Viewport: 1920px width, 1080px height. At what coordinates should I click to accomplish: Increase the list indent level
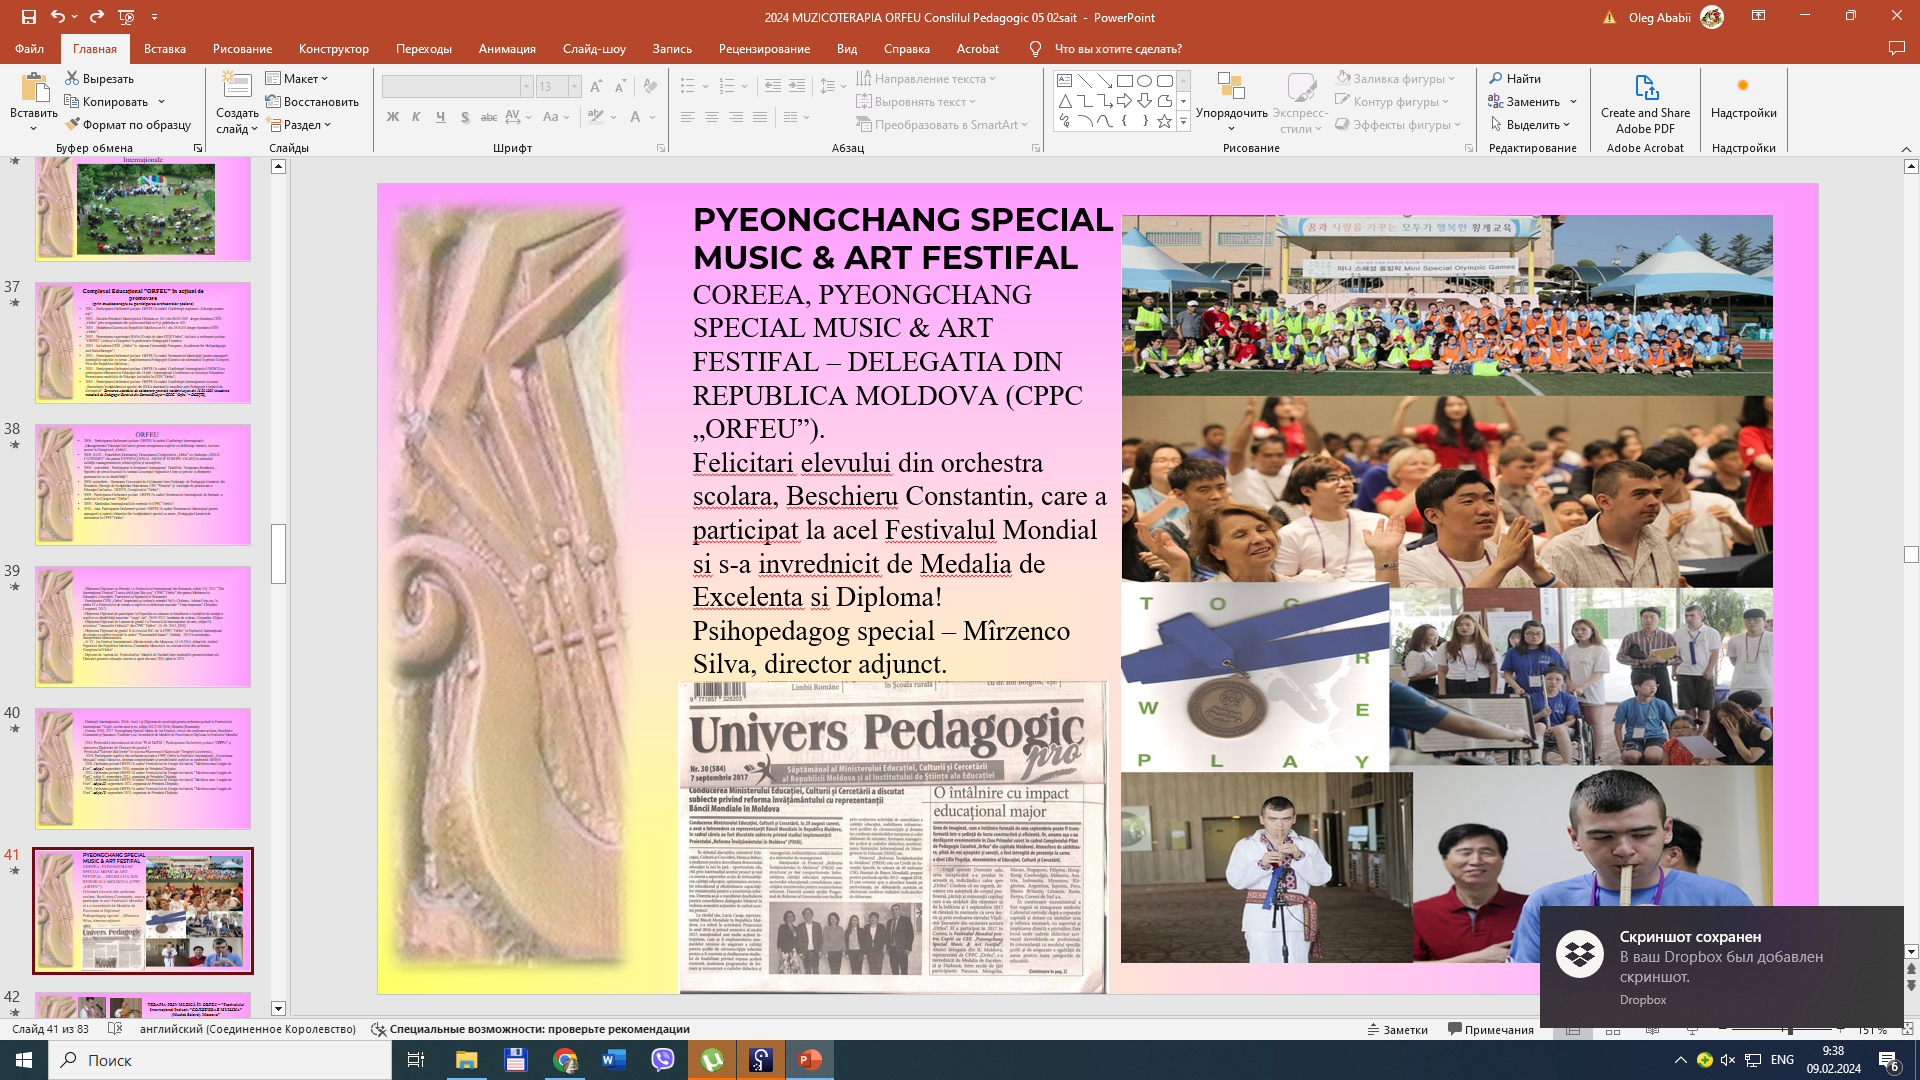[797, 86]
